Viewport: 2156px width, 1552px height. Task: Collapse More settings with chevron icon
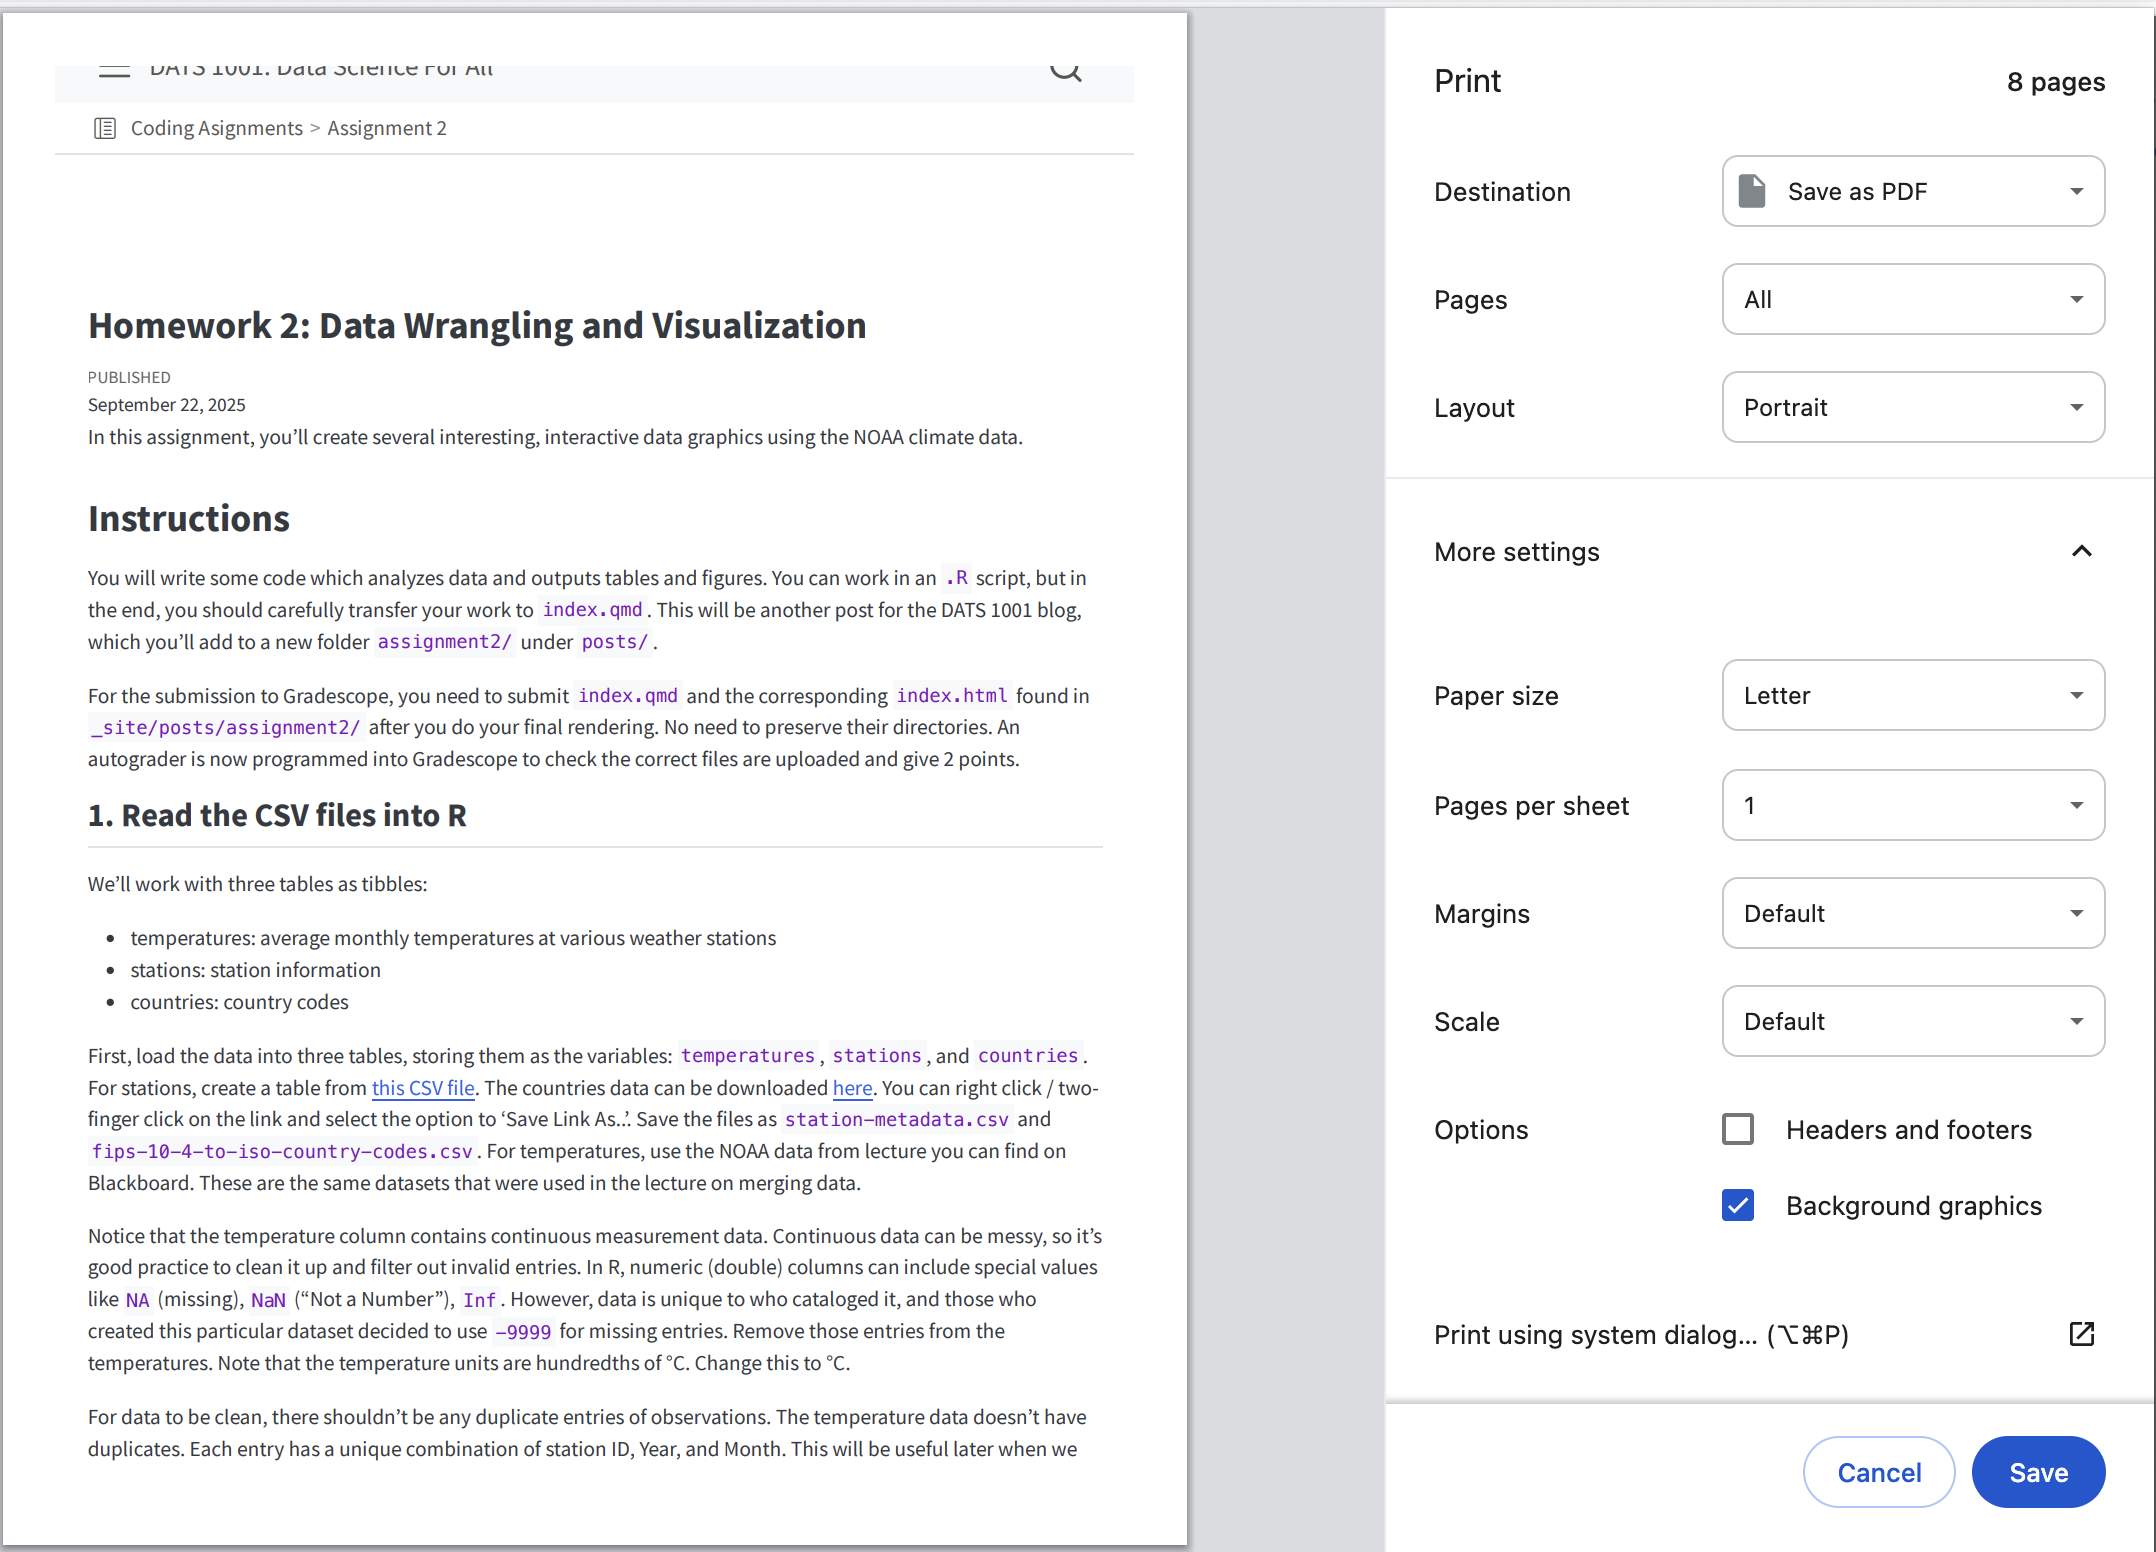point(2081,552)
